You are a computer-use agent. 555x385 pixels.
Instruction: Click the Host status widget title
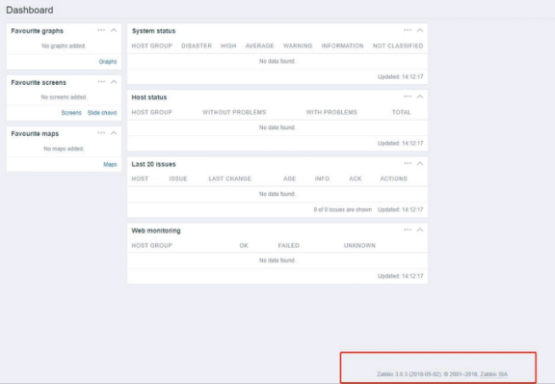point(149,97)
